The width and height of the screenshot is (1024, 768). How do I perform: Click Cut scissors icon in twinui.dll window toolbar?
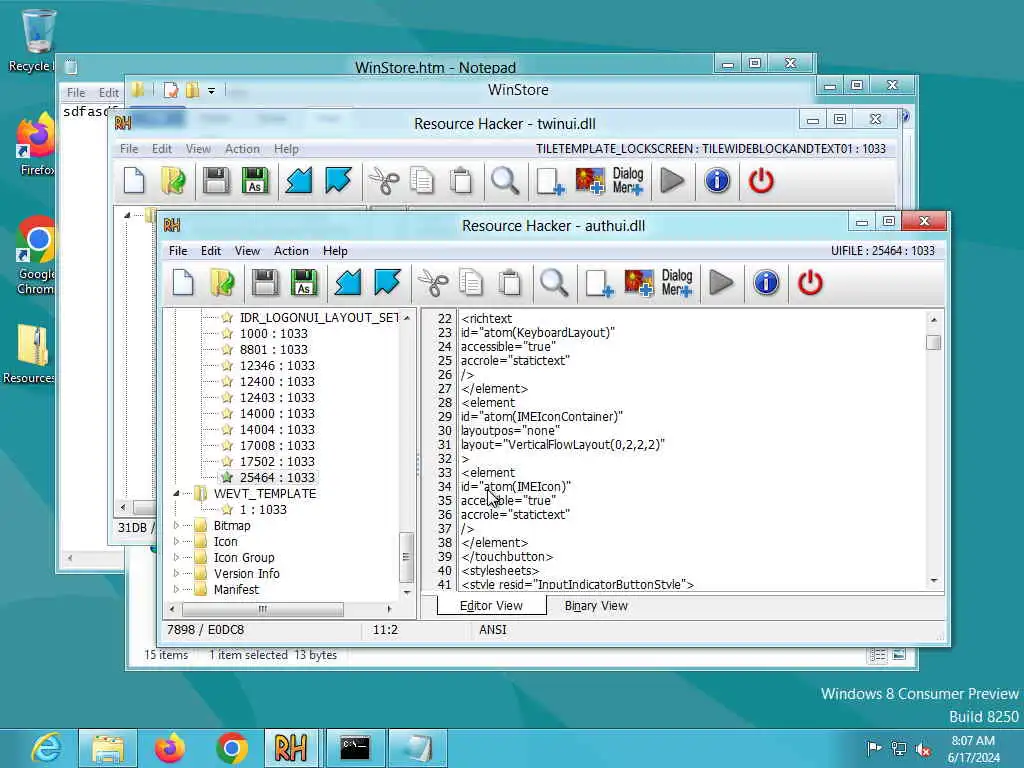pyautogui.click(x=383, y=181)
